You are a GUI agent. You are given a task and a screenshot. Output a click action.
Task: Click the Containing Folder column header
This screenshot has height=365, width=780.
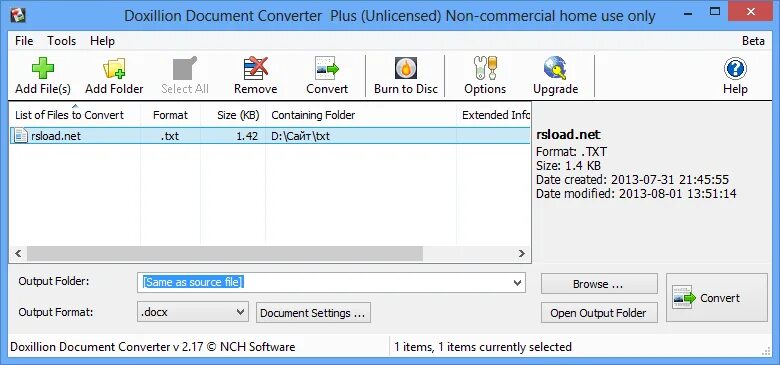[361, 115]
